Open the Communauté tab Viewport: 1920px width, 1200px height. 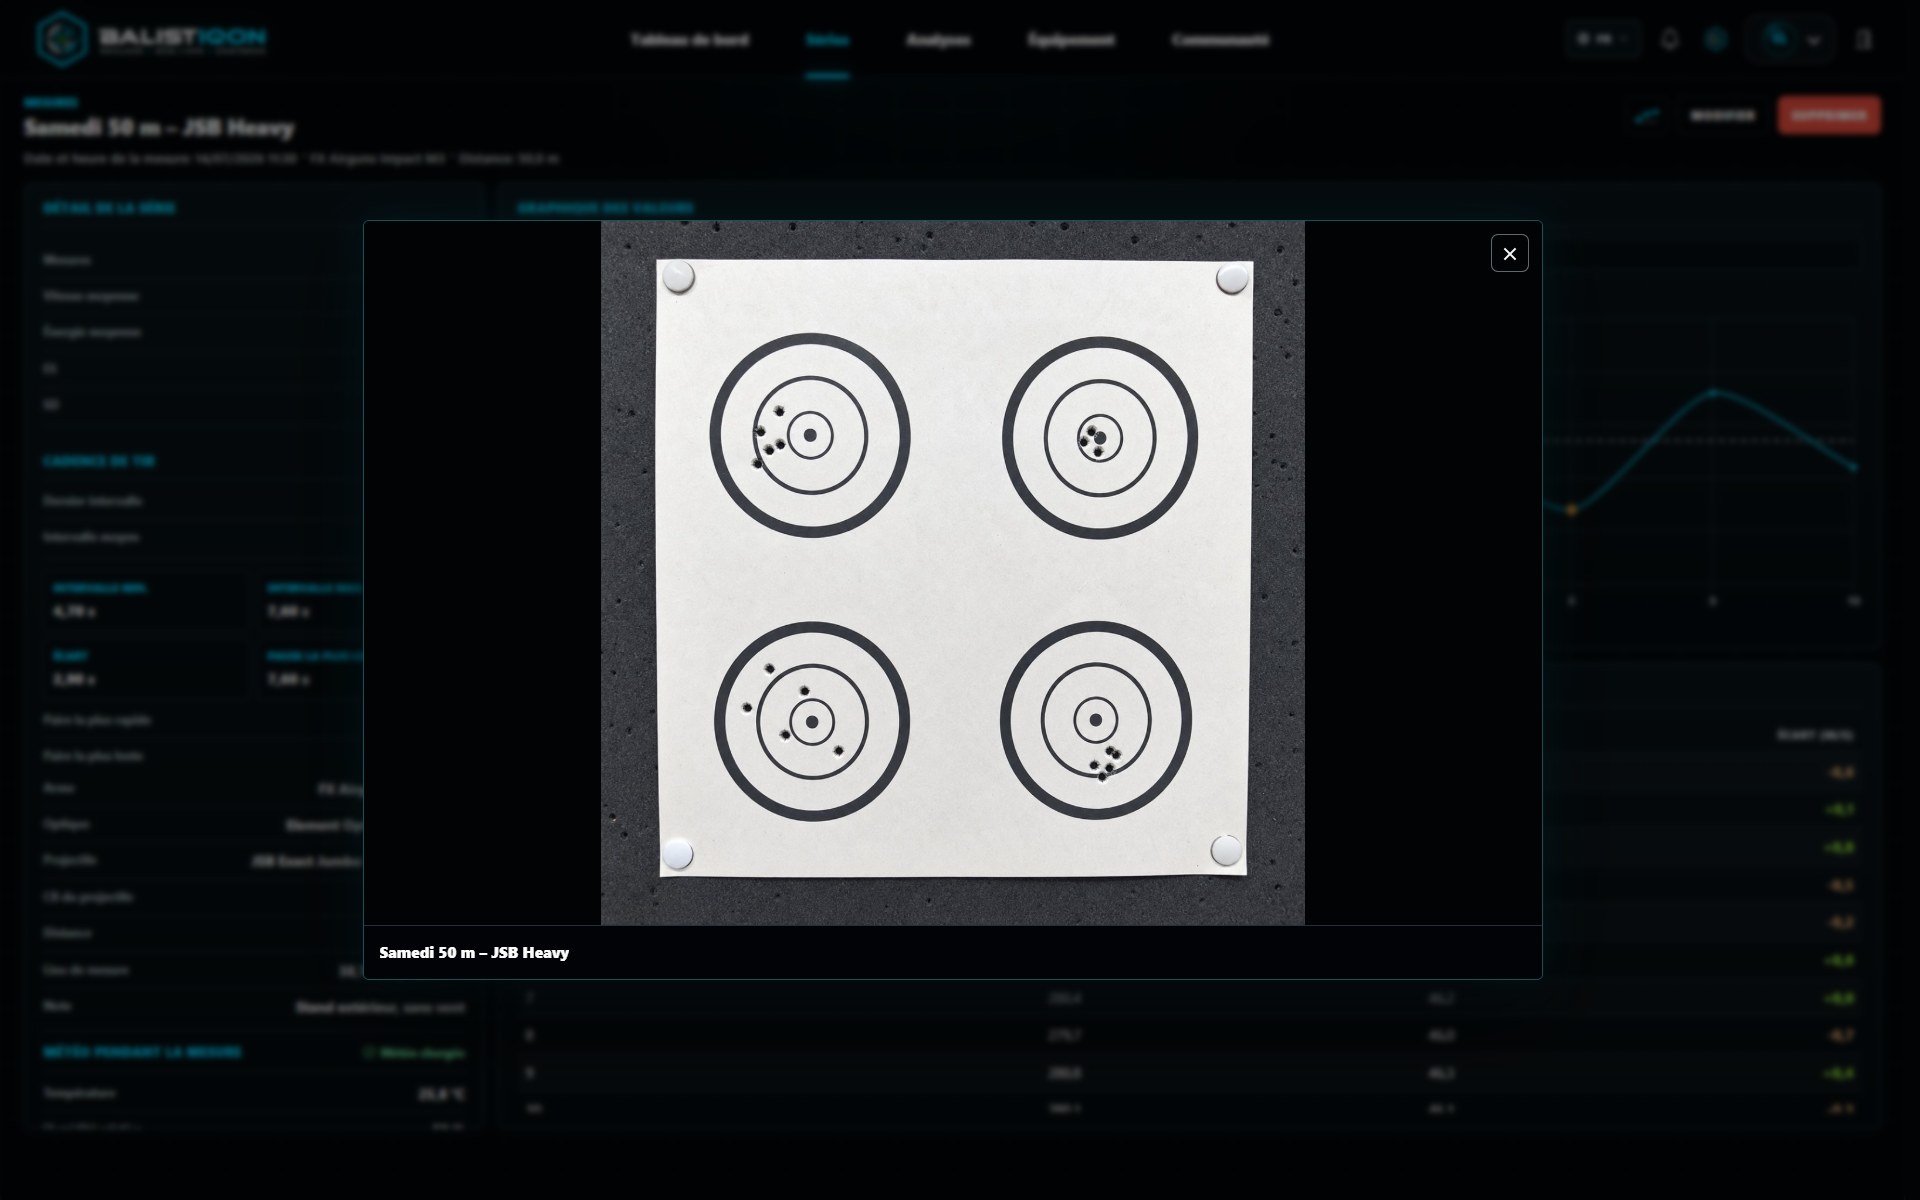click(1220, 40)
